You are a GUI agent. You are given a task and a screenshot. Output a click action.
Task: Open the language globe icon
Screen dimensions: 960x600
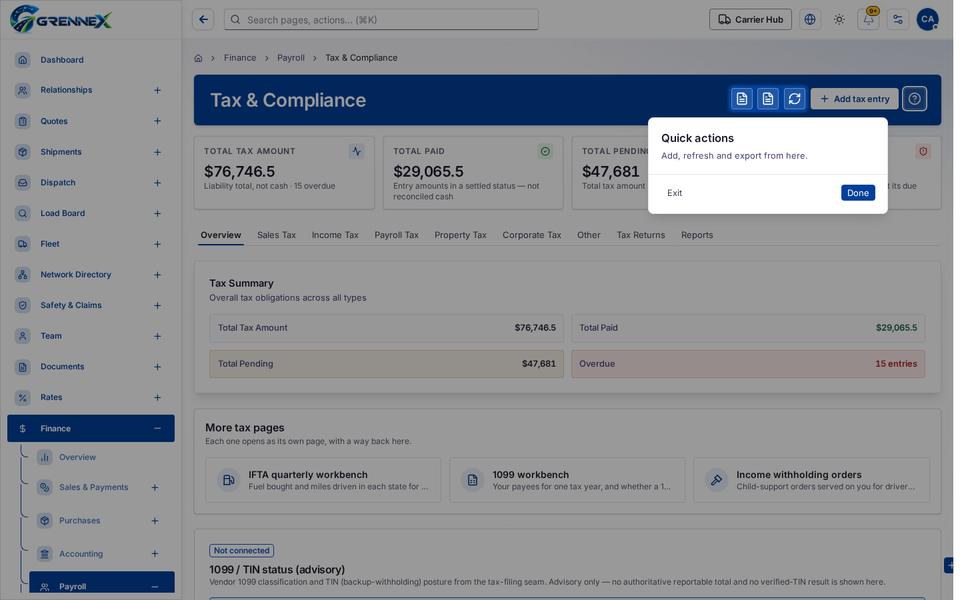click(x=810, y=20)
